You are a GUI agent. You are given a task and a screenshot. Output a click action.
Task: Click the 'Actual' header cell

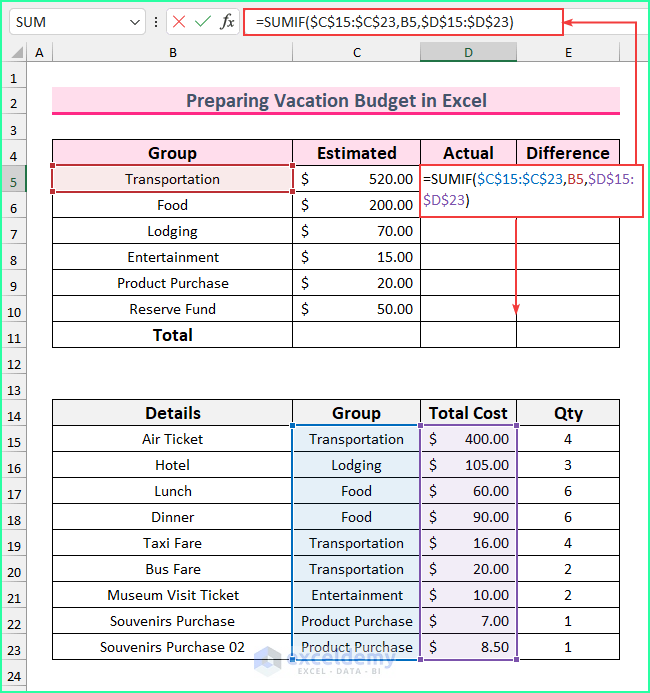pos(468,153)
